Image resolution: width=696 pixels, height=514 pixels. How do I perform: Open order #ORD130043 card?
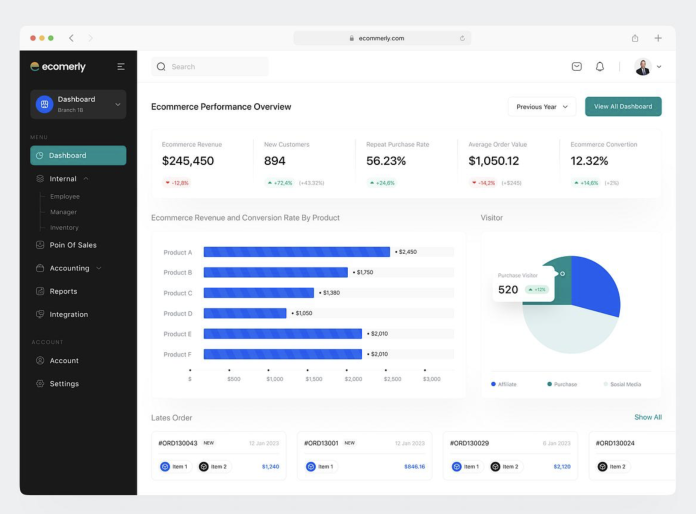click(x=219, y=456)
